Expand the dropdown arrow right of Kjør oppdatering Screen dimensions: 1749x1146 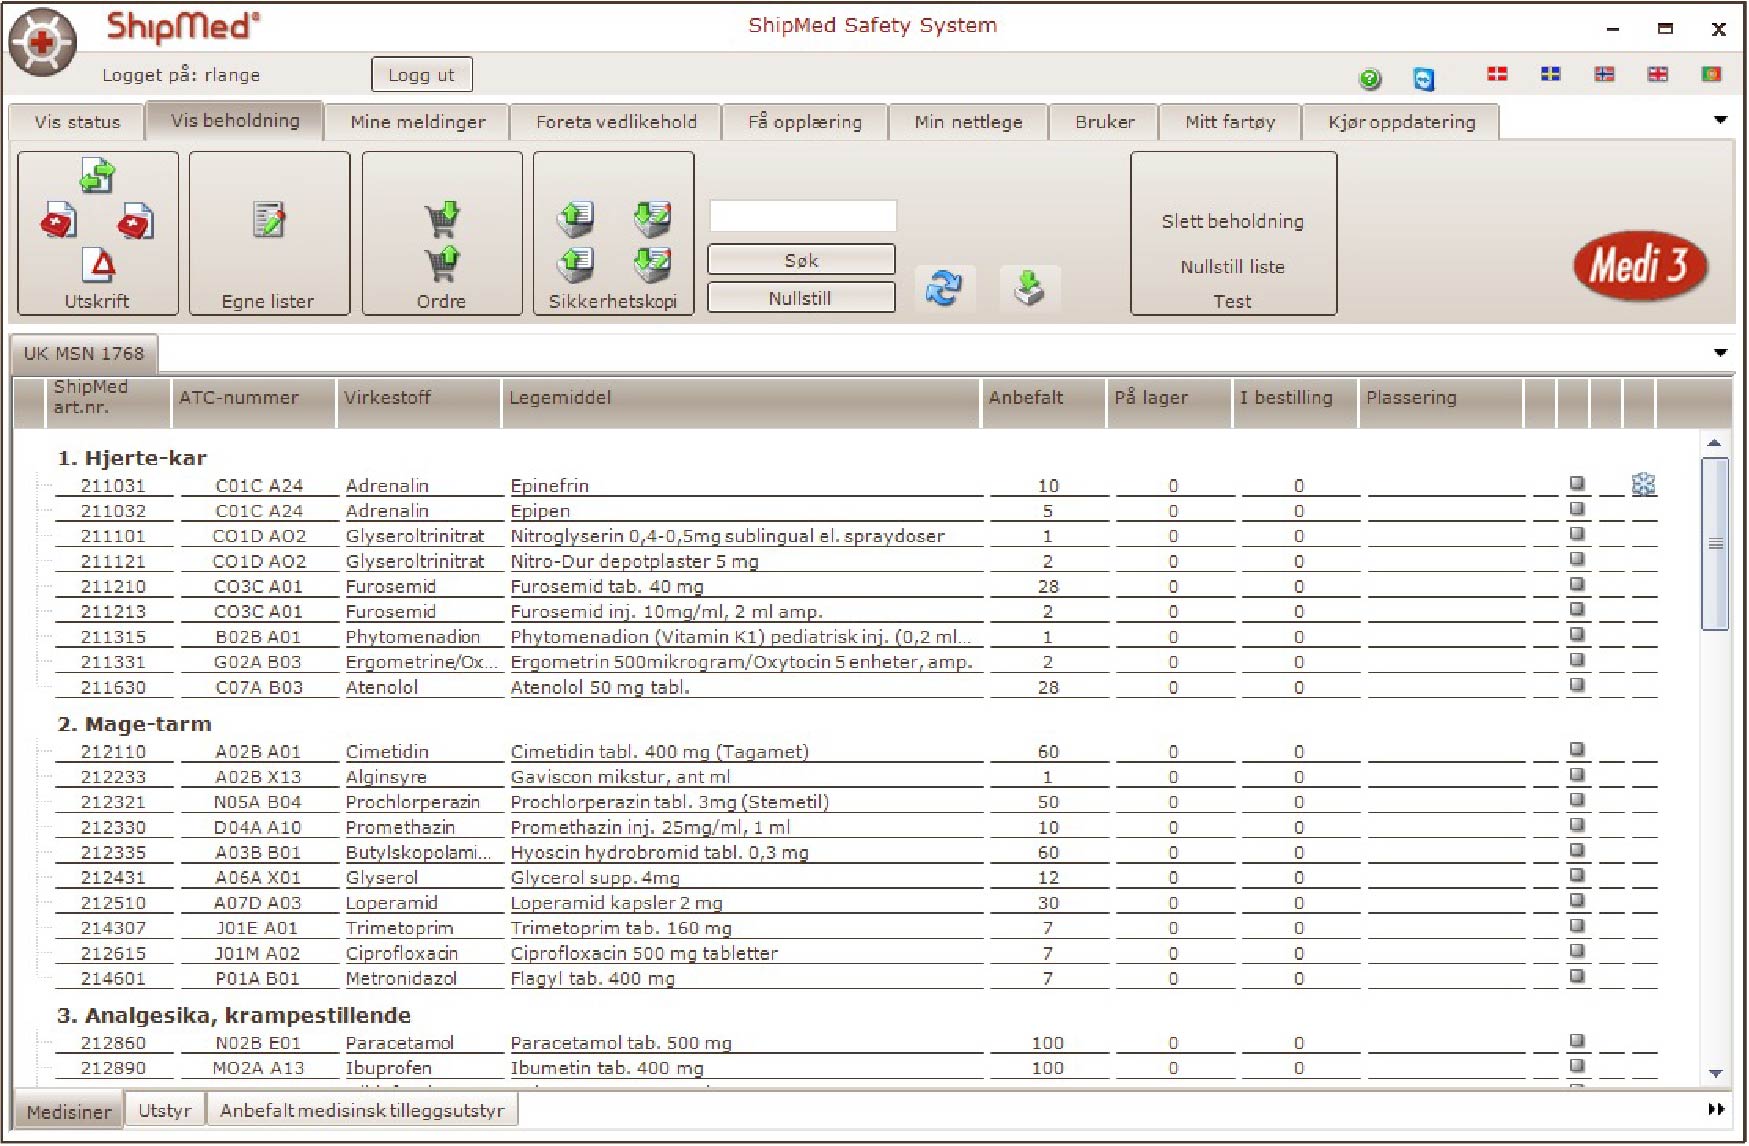pyautogui.click(x=1721, y=118)
